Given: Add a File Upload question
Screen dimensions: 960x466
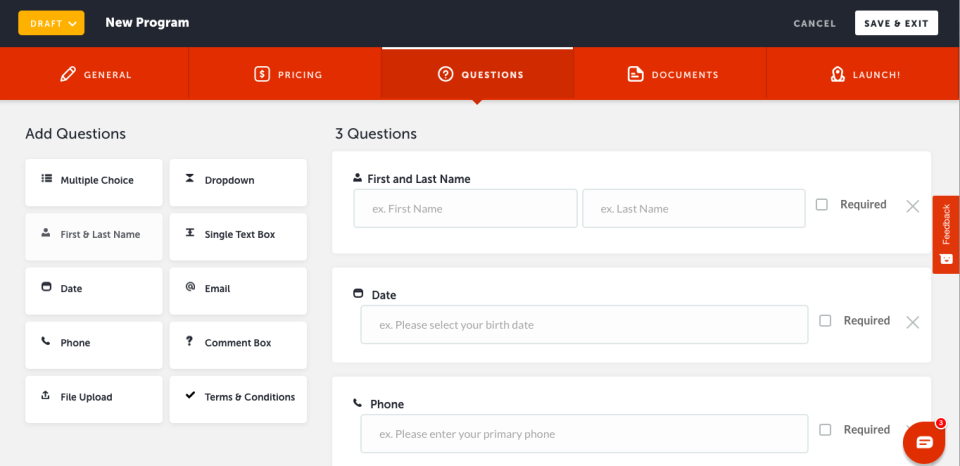Looking at the screenshot, I should pyautogui.click(x=94, y=399).
